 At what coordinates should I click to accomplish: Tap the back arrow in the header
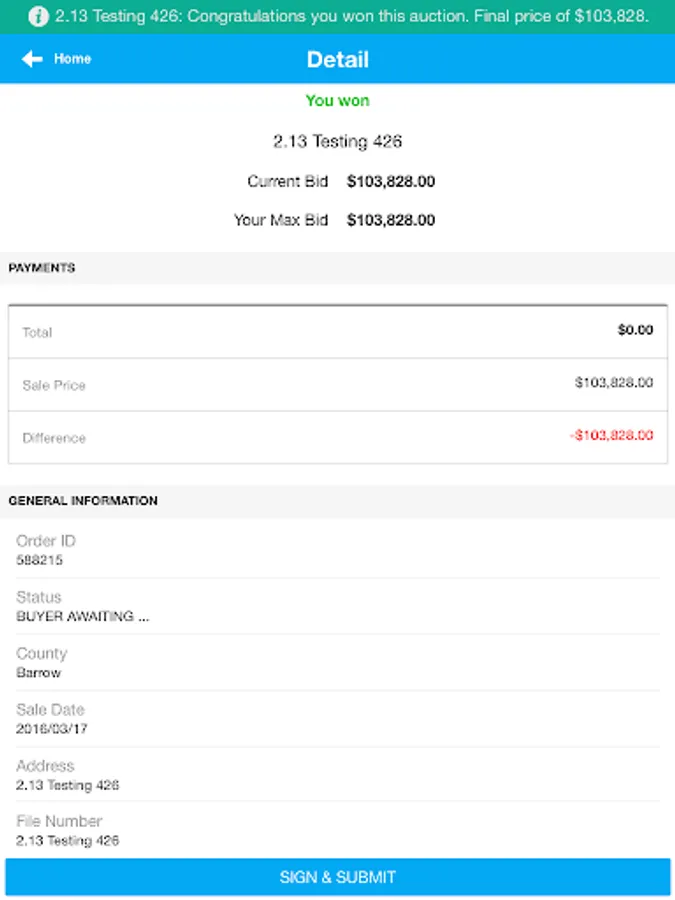point(30,59)
